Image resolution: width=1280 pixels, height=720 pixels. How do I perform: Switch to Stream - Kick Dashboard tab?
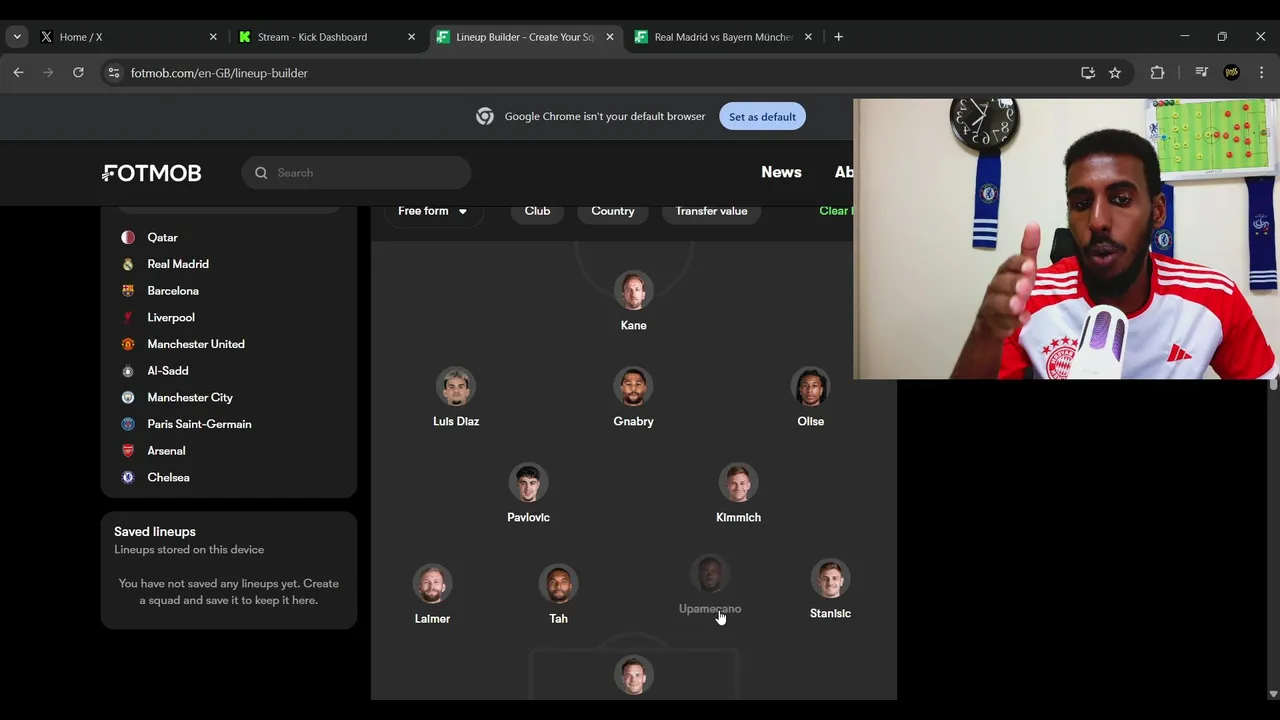coord(327,37)
